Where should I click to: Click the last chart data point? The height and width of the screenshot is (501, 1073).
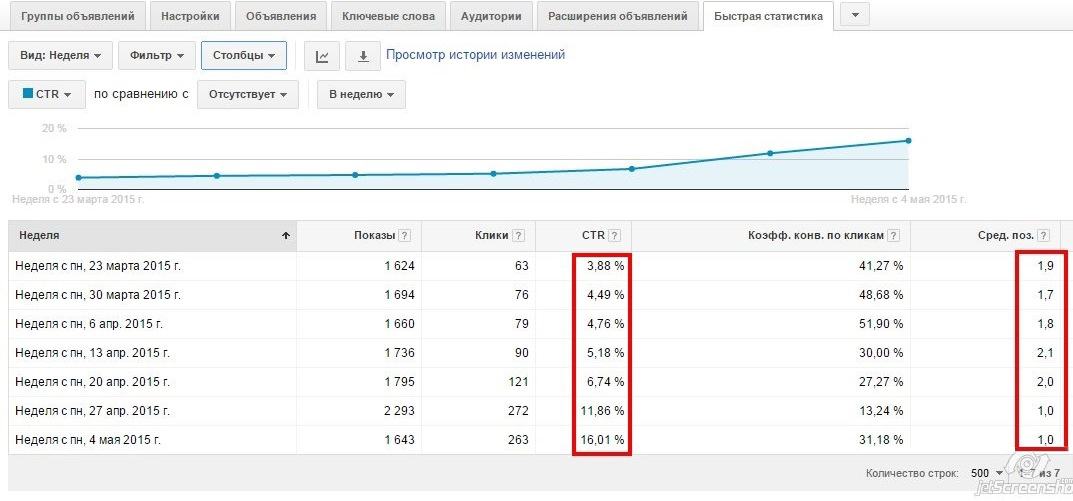coord(908,140)
